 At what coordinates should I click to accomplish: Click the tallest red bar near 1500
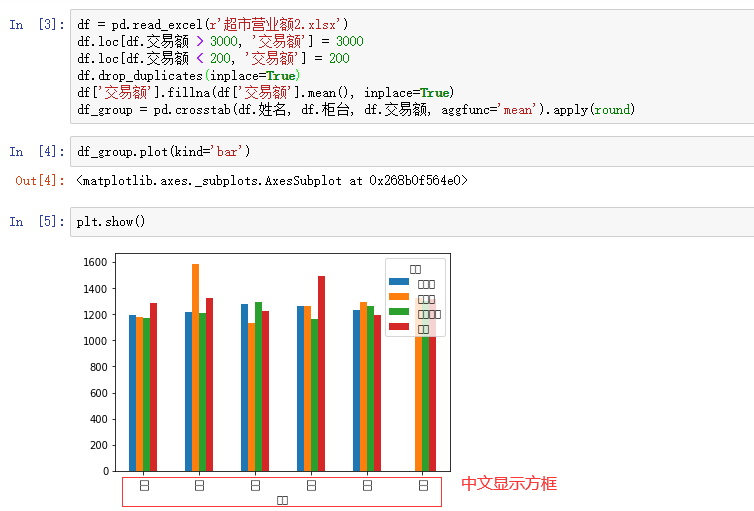(321, 374)
